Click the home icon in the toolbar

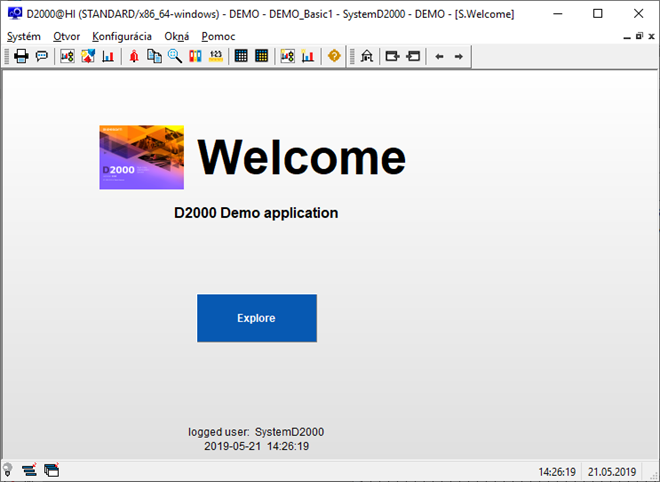[x=367, y=56]
